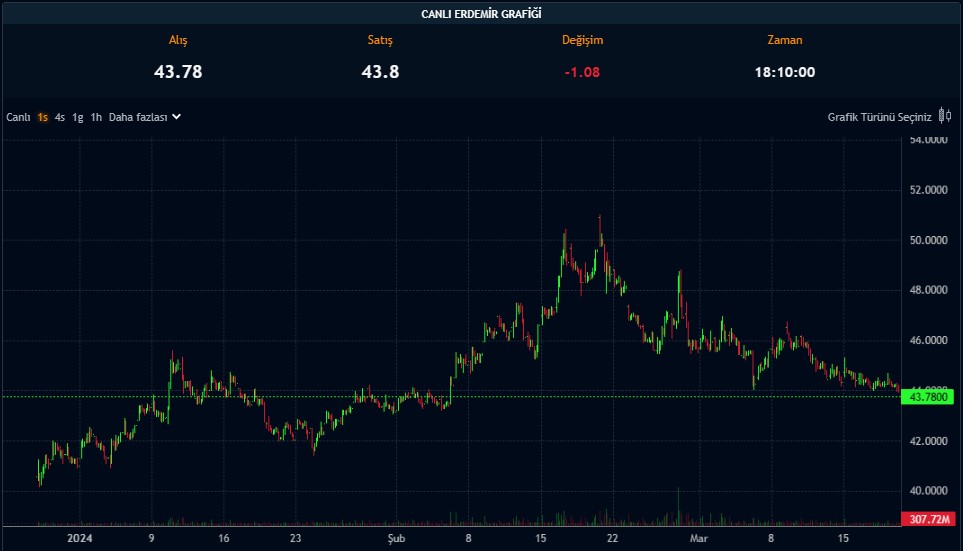Click the Satış price value 43.8

point(380,72)
